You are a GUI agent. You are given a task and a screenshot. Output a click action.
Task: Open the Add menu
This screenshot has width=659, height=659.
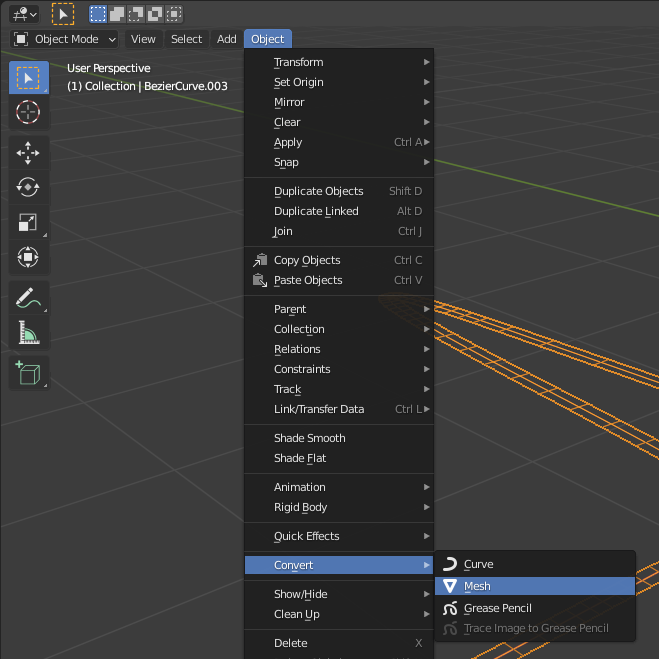click(x=227, y=39)
